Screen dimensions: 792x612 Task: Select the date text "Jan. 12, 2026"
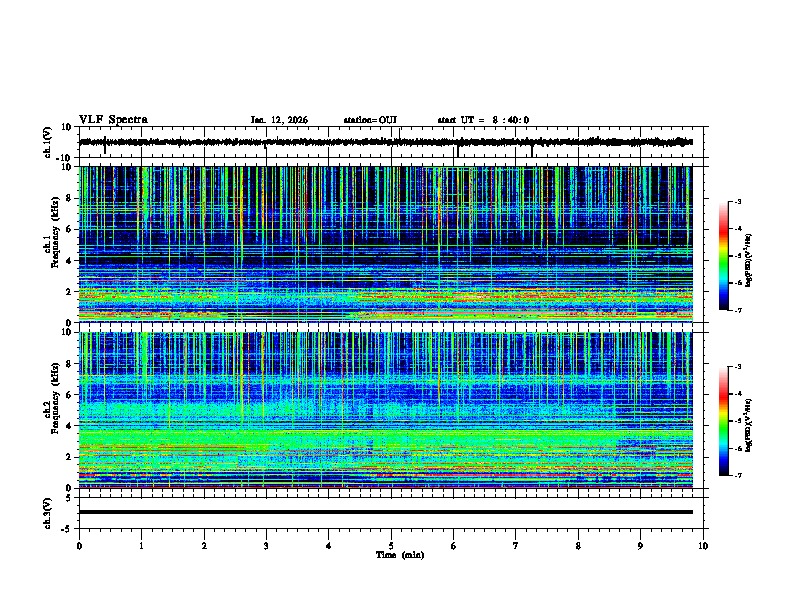click(279, 120)
